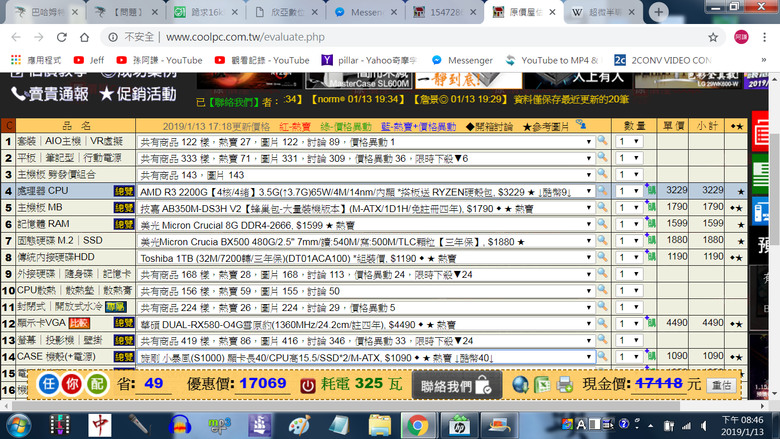Click the magnifier icon in the 主機板 MB row
The height and width of the screenshot is (439, 780).
click(602, 207)
